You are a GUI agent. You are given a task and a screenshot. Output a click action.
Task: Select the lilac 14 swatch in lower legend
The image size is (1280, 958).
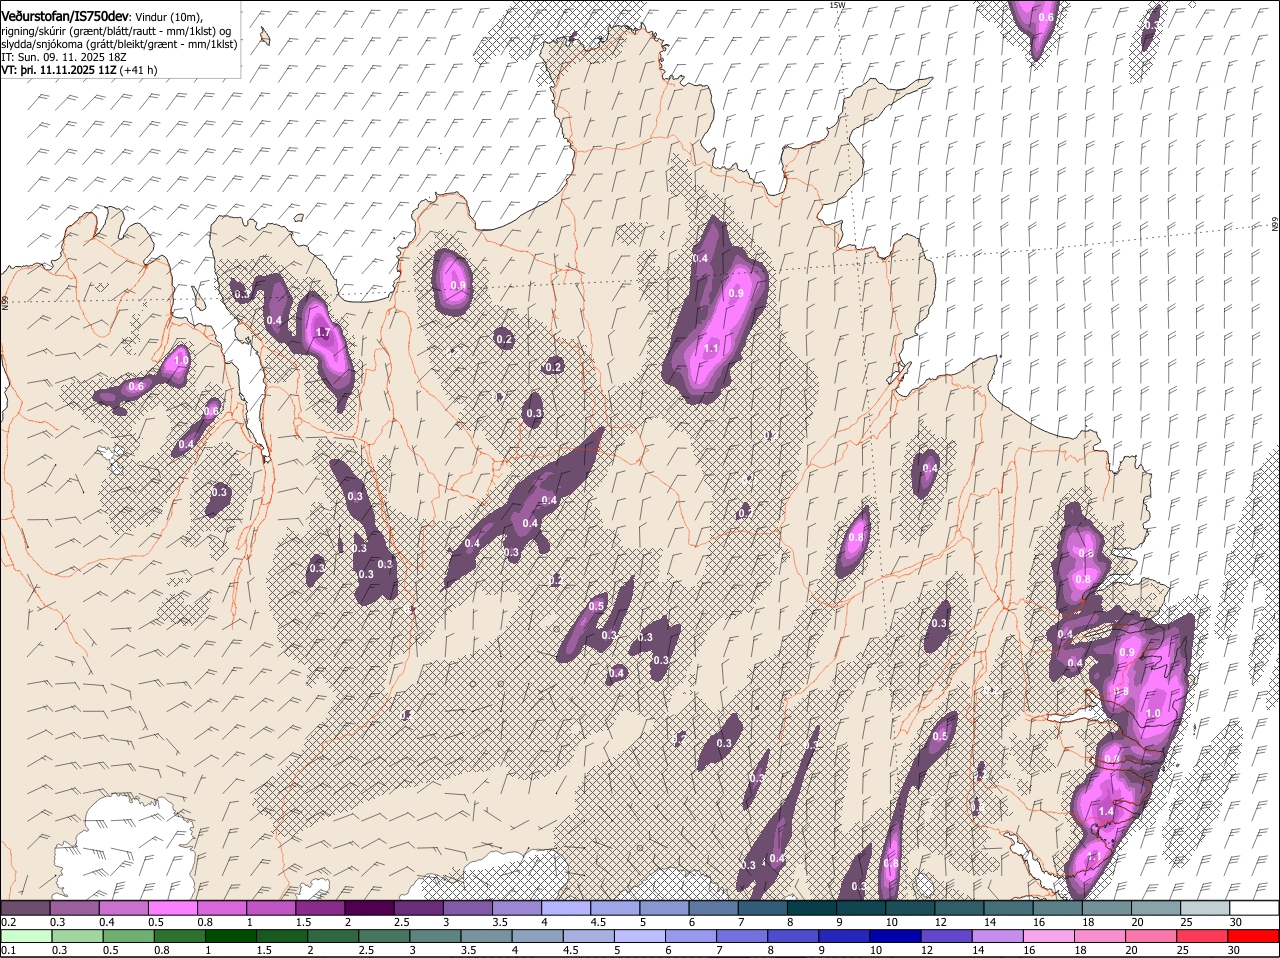point(999,936)
